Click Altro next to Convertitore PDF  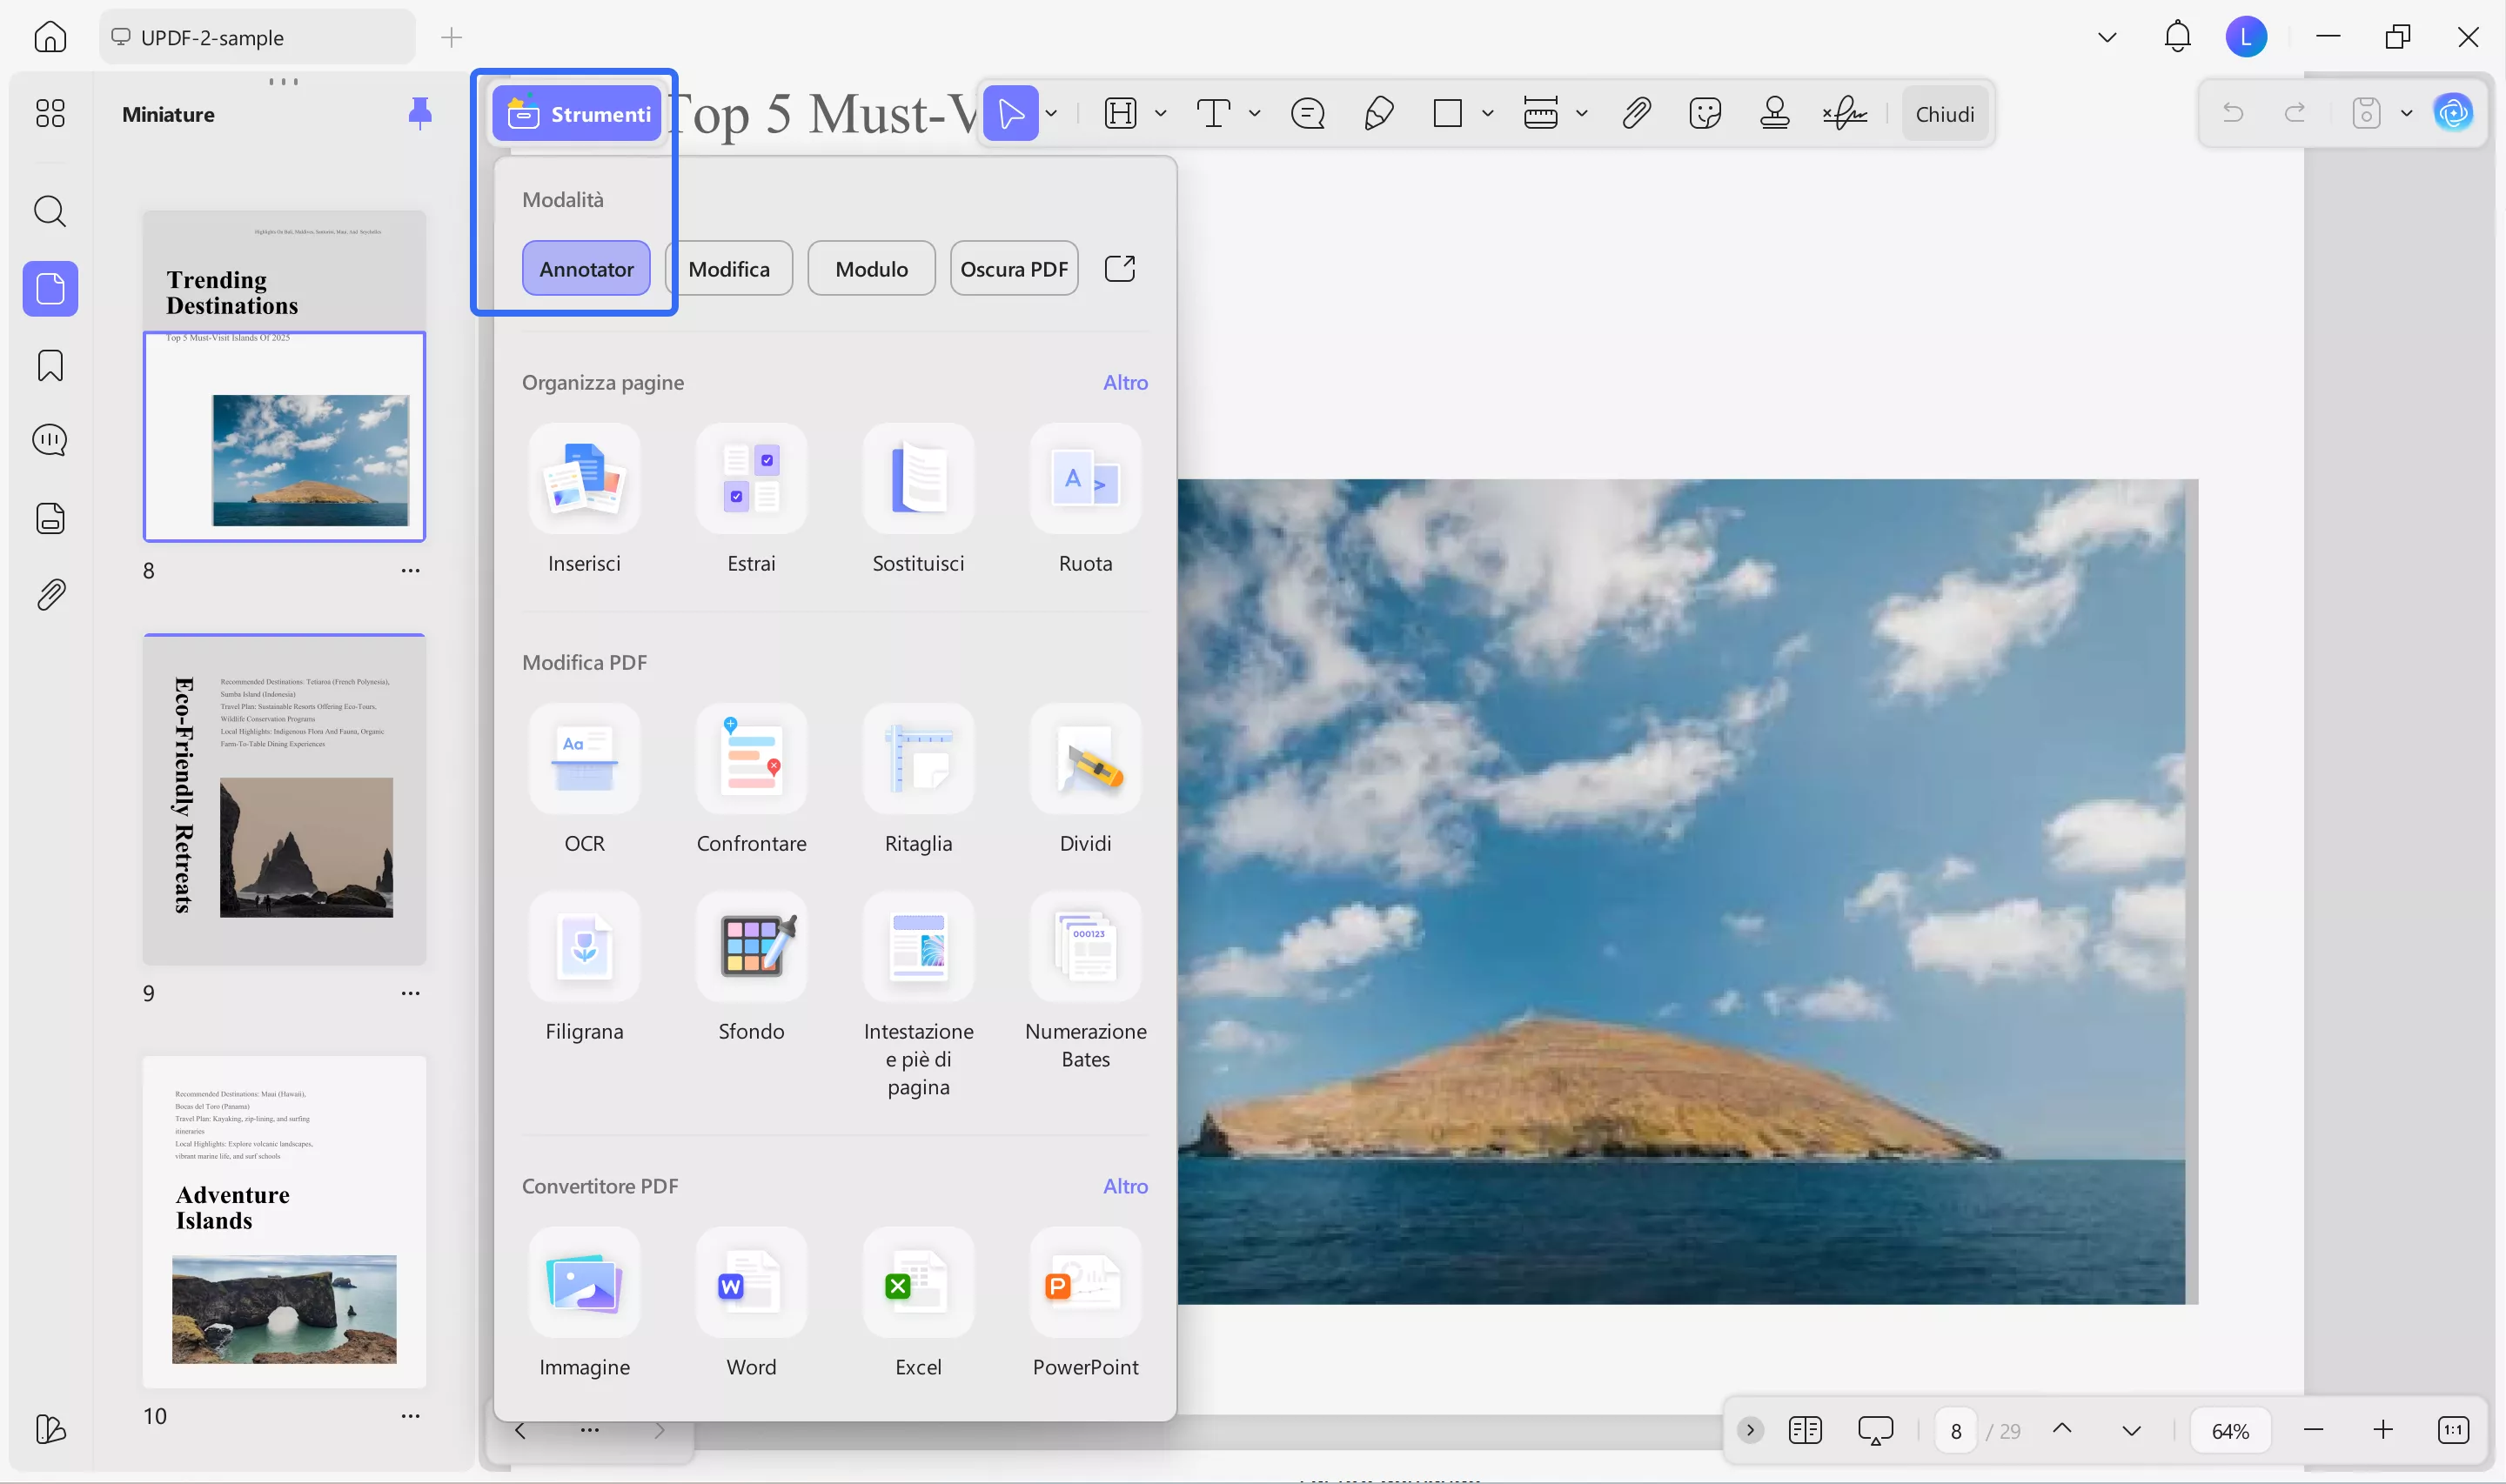1125,1186
